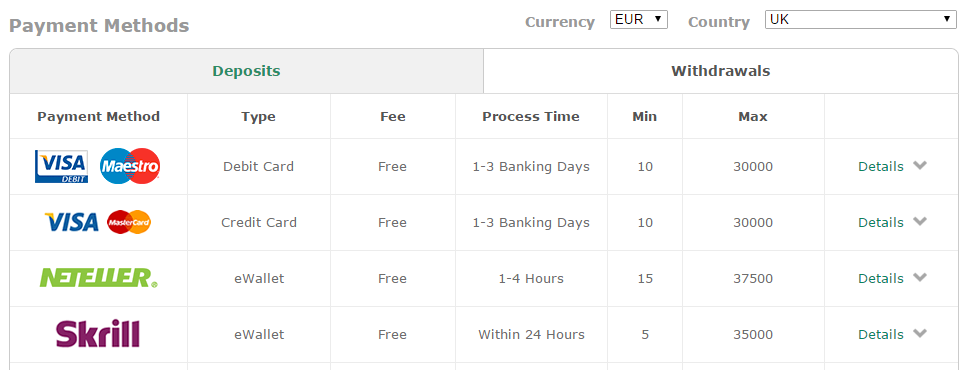Switch to the Withdrawals tab
The image size is (972, 370).
(x=720, y=71)
